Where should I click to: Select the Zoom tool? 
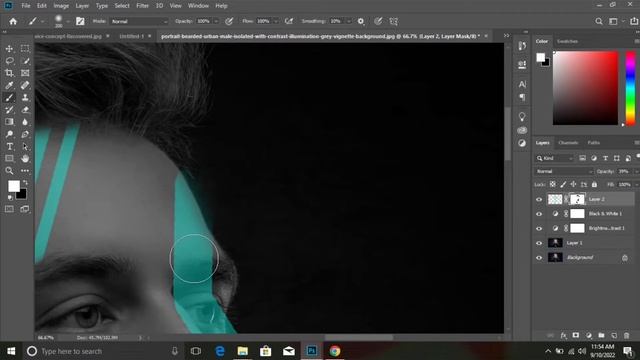(9, 171)
